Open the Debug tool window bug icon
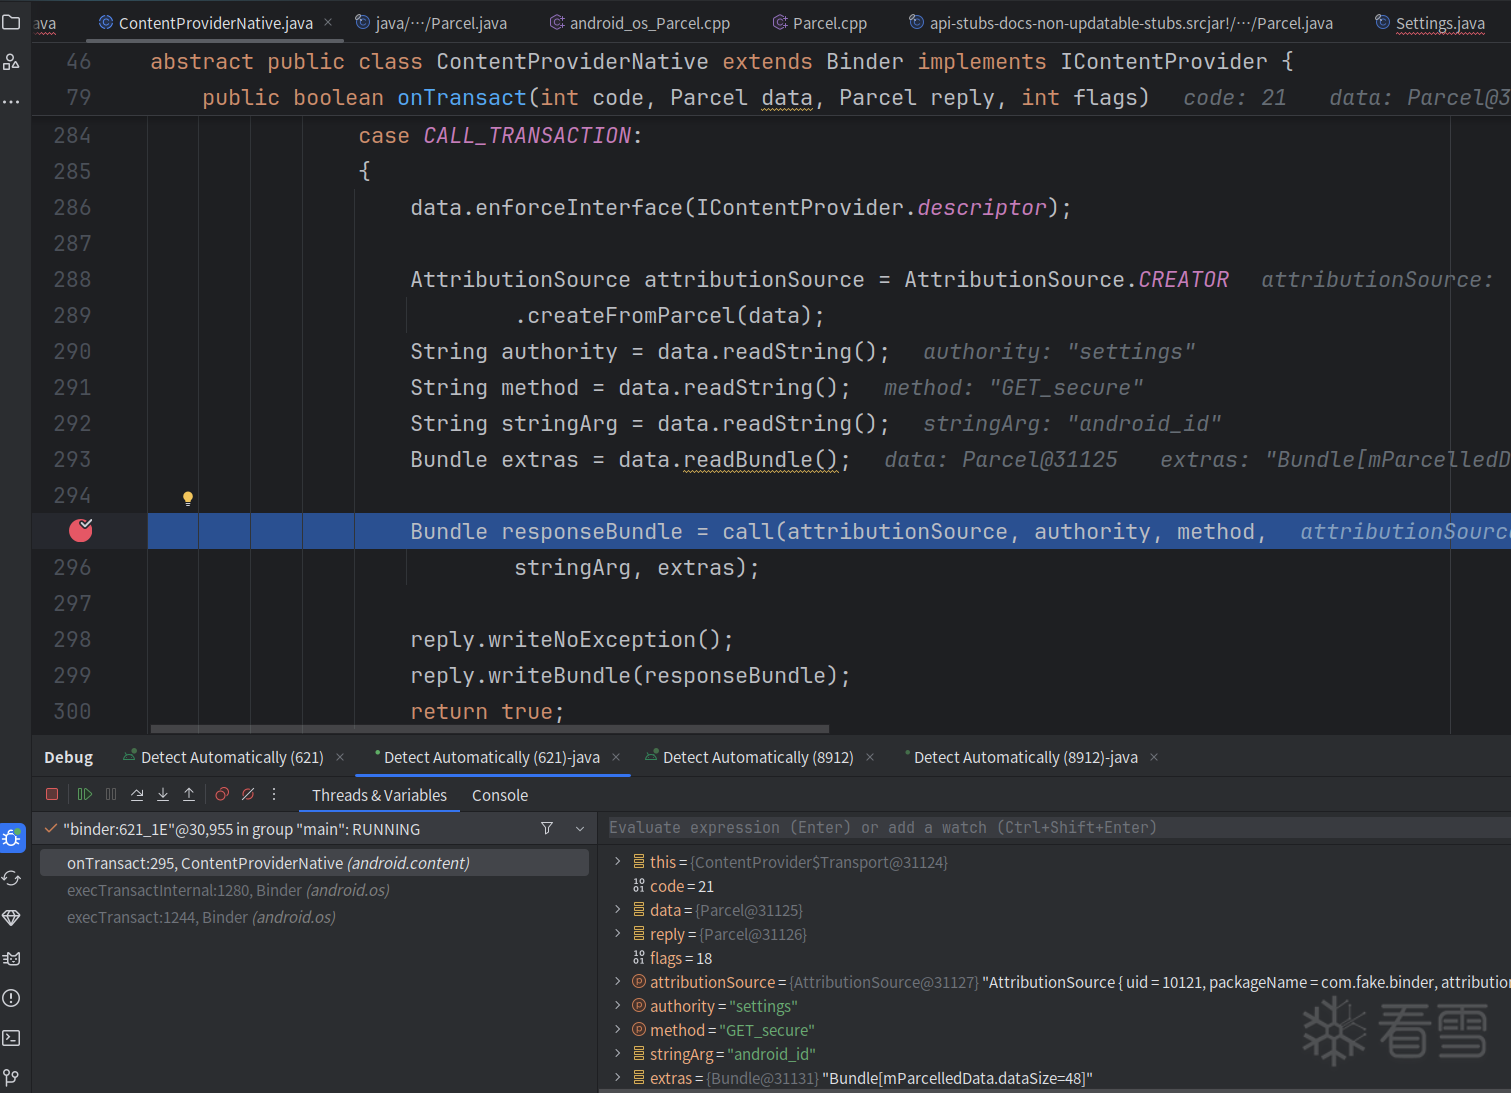The image size is (1511, 1093). coord(12,838)
